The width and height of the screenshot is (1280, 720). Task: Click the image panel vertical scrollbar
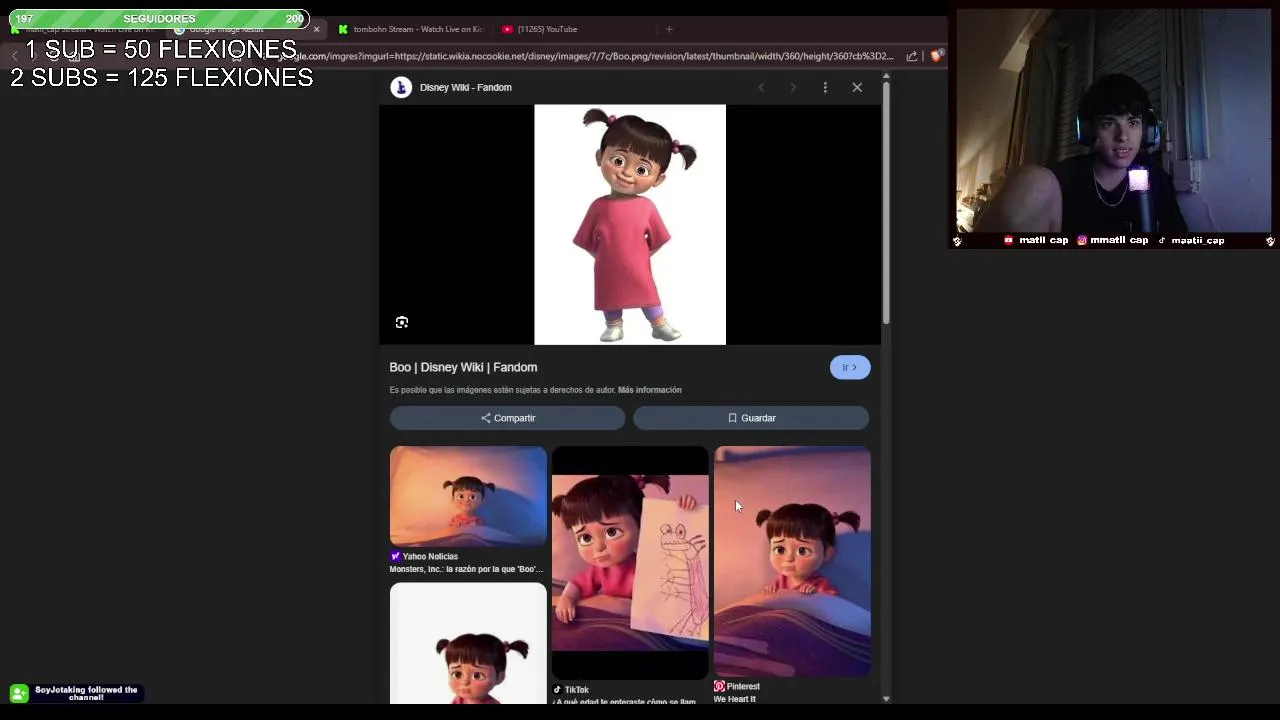point(886,202)
